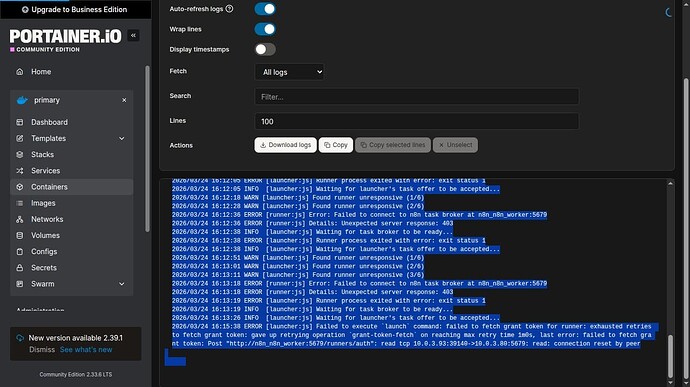690x387 pixels.
Task: Click the page vertical scrollbar at right edge
Action: pos(686,229)
